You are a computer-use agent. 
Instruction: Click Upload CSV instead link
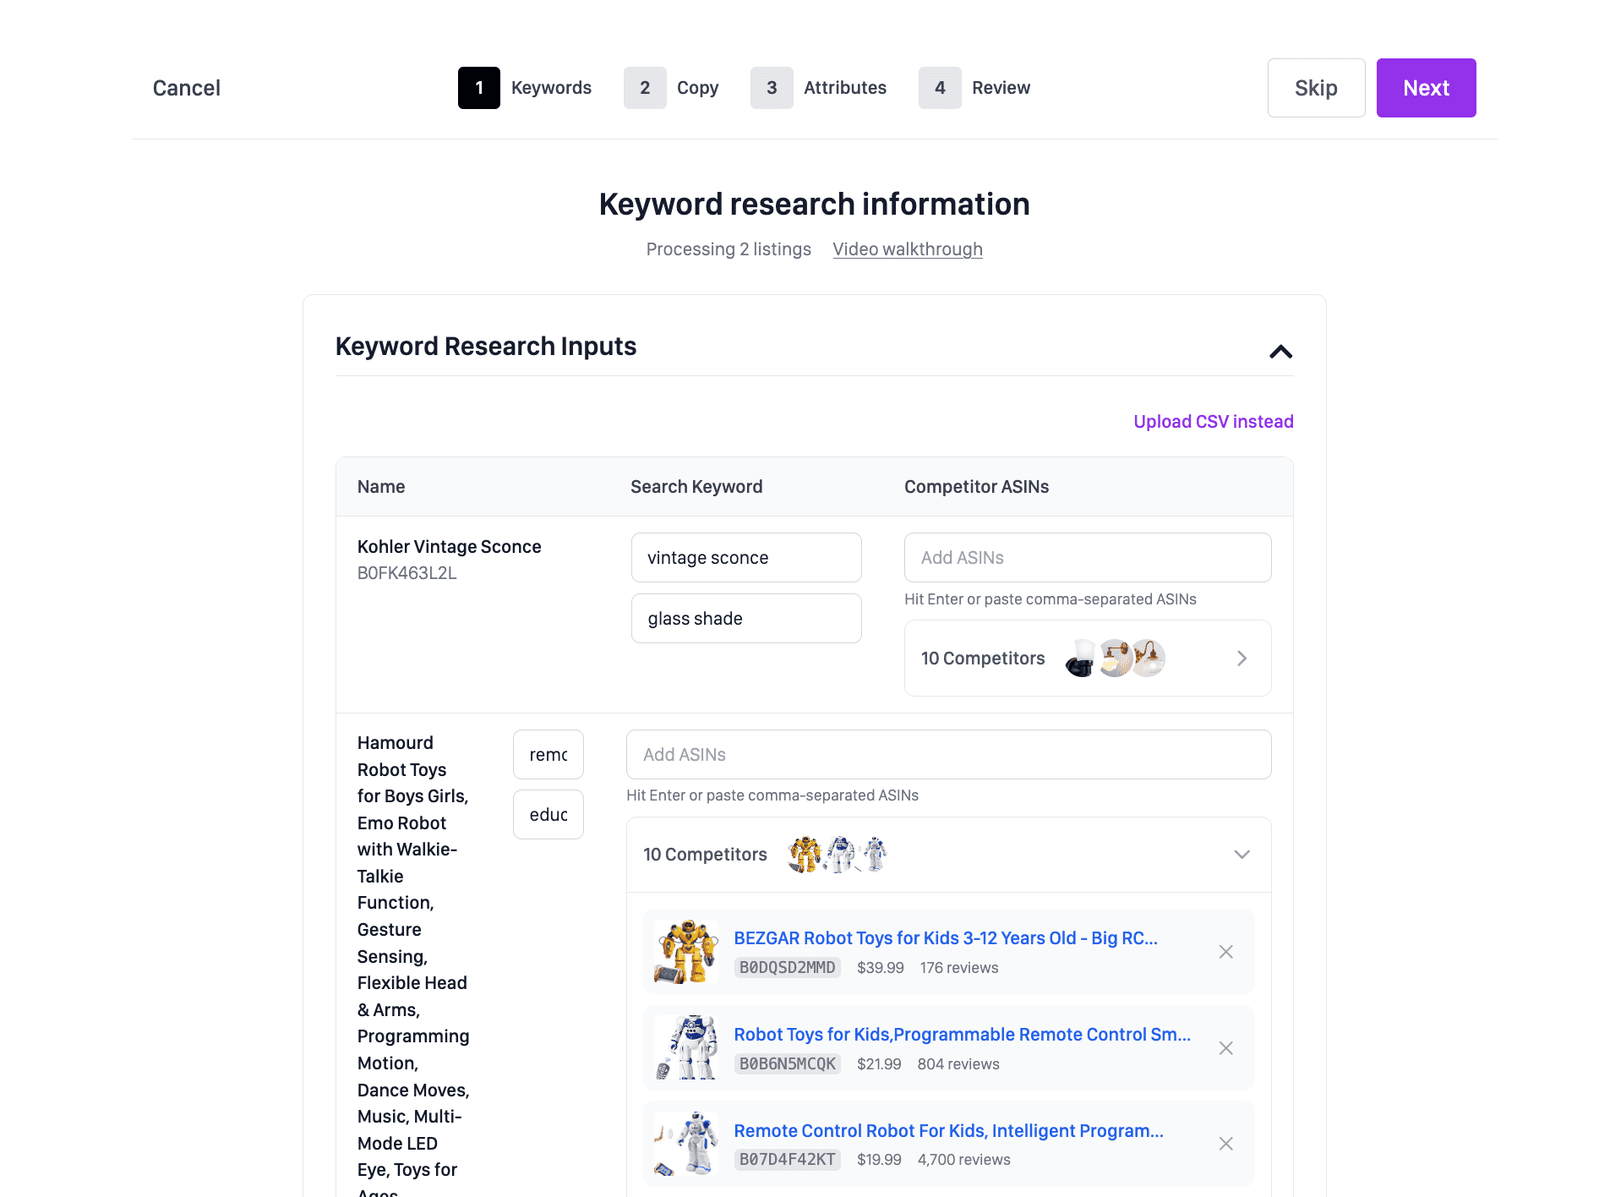1213,422
